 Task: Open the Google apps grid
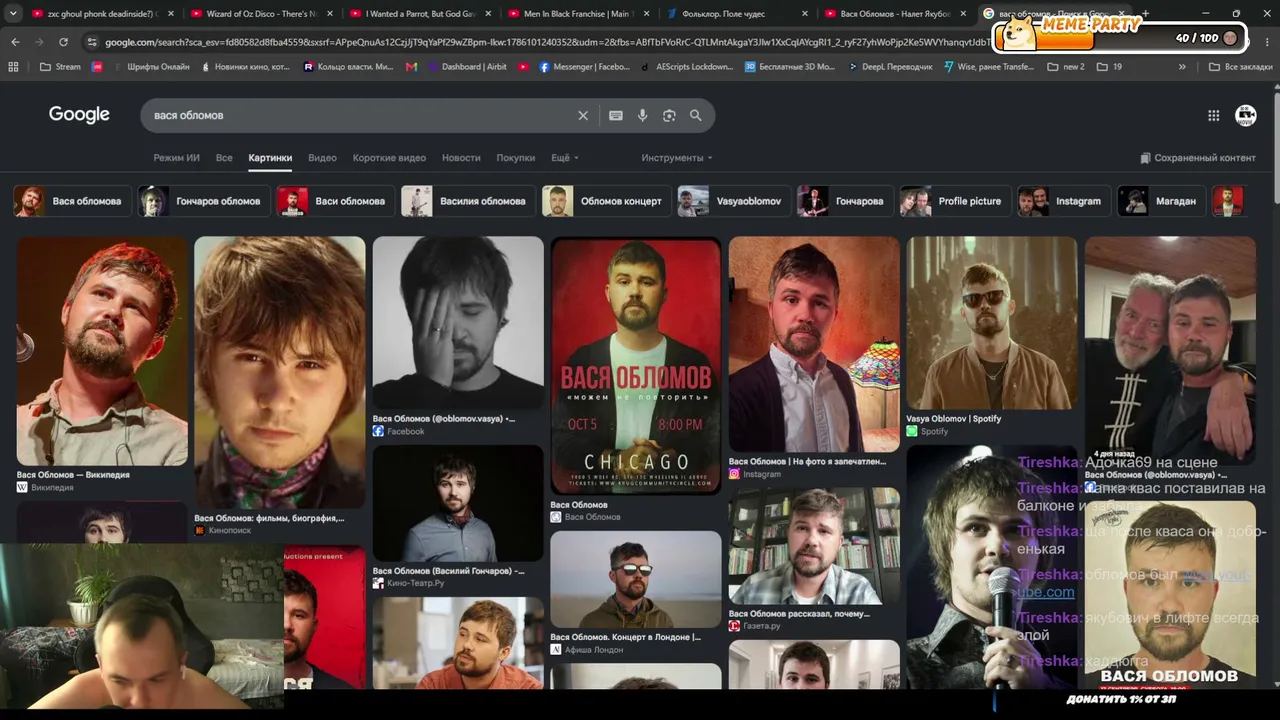tap(1213, 115)
